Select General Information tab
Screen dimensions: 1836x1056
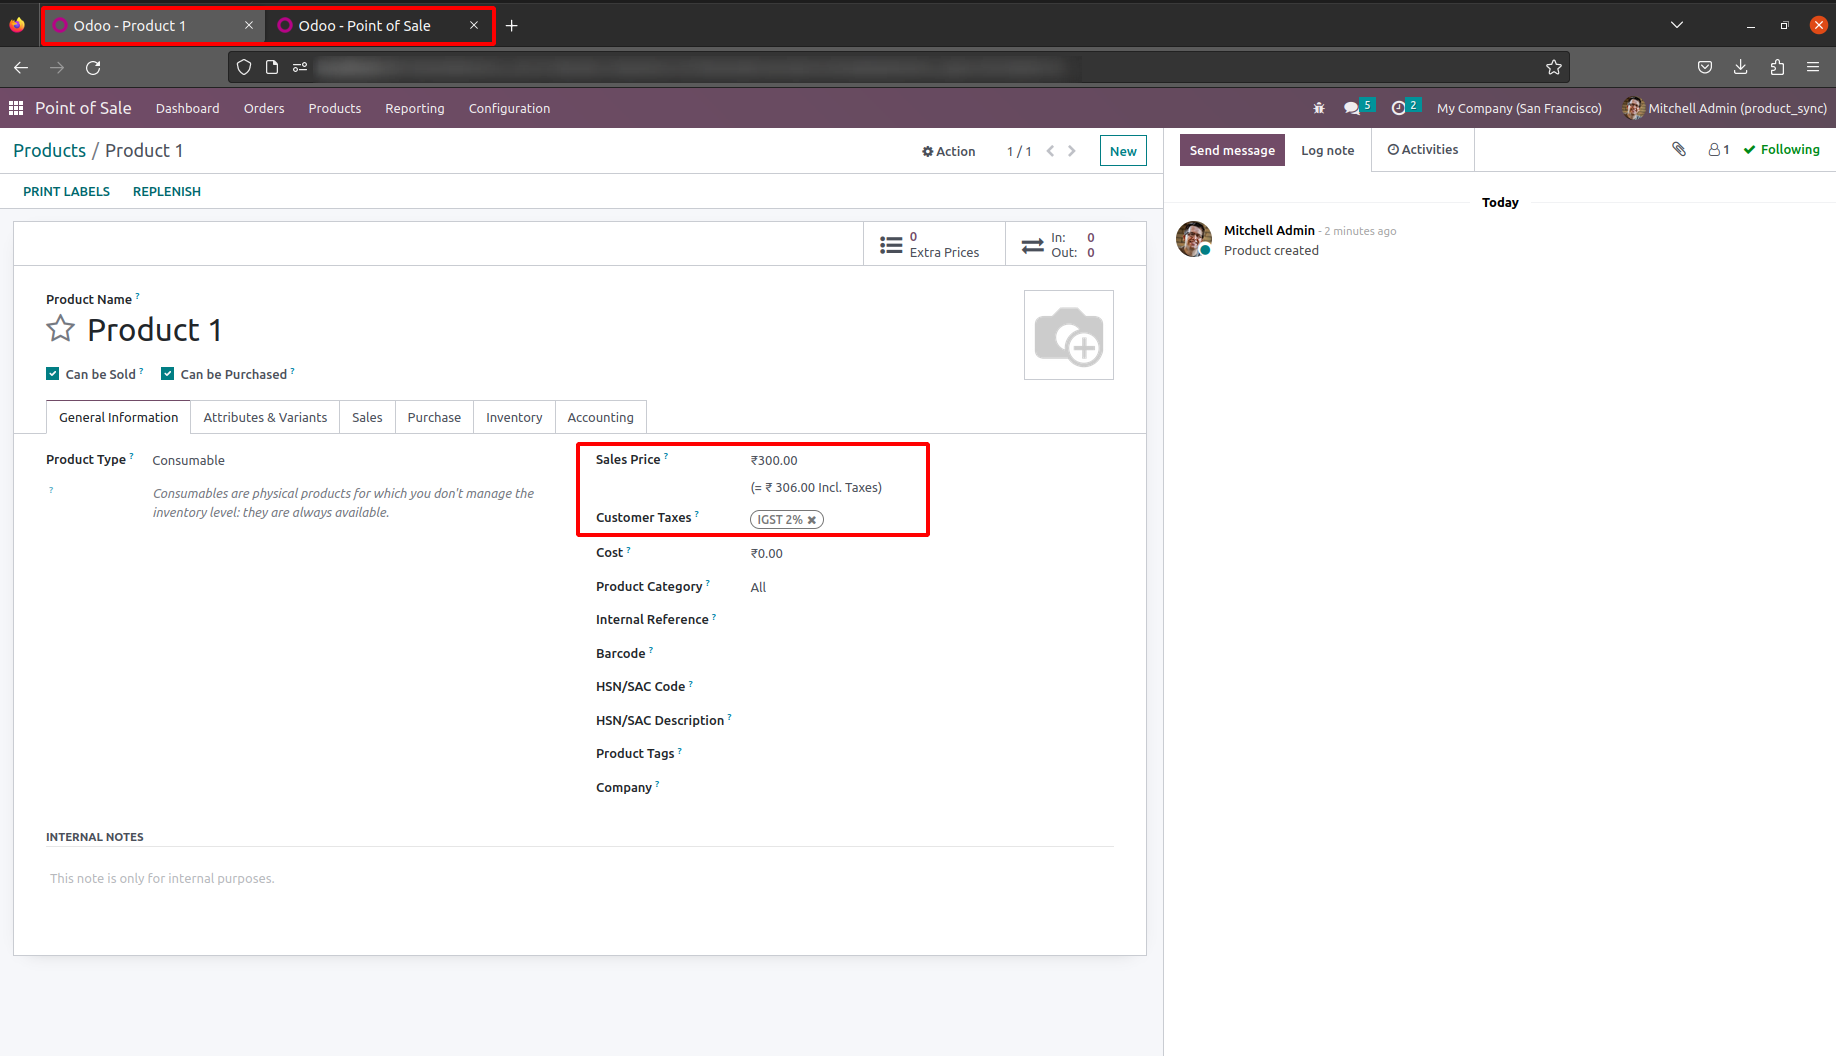coord(119,417)
